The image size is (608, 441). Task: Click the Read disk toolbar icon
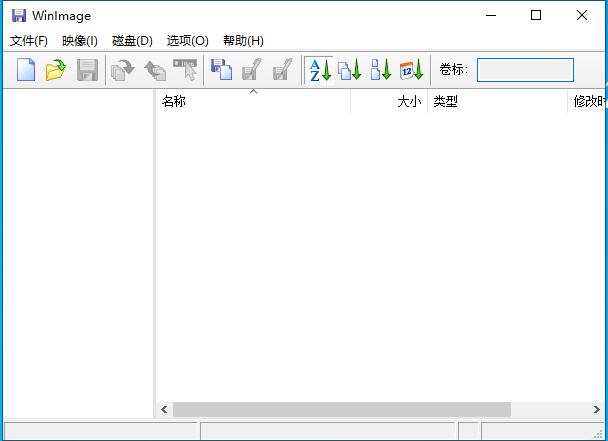[x=123, y=70]
